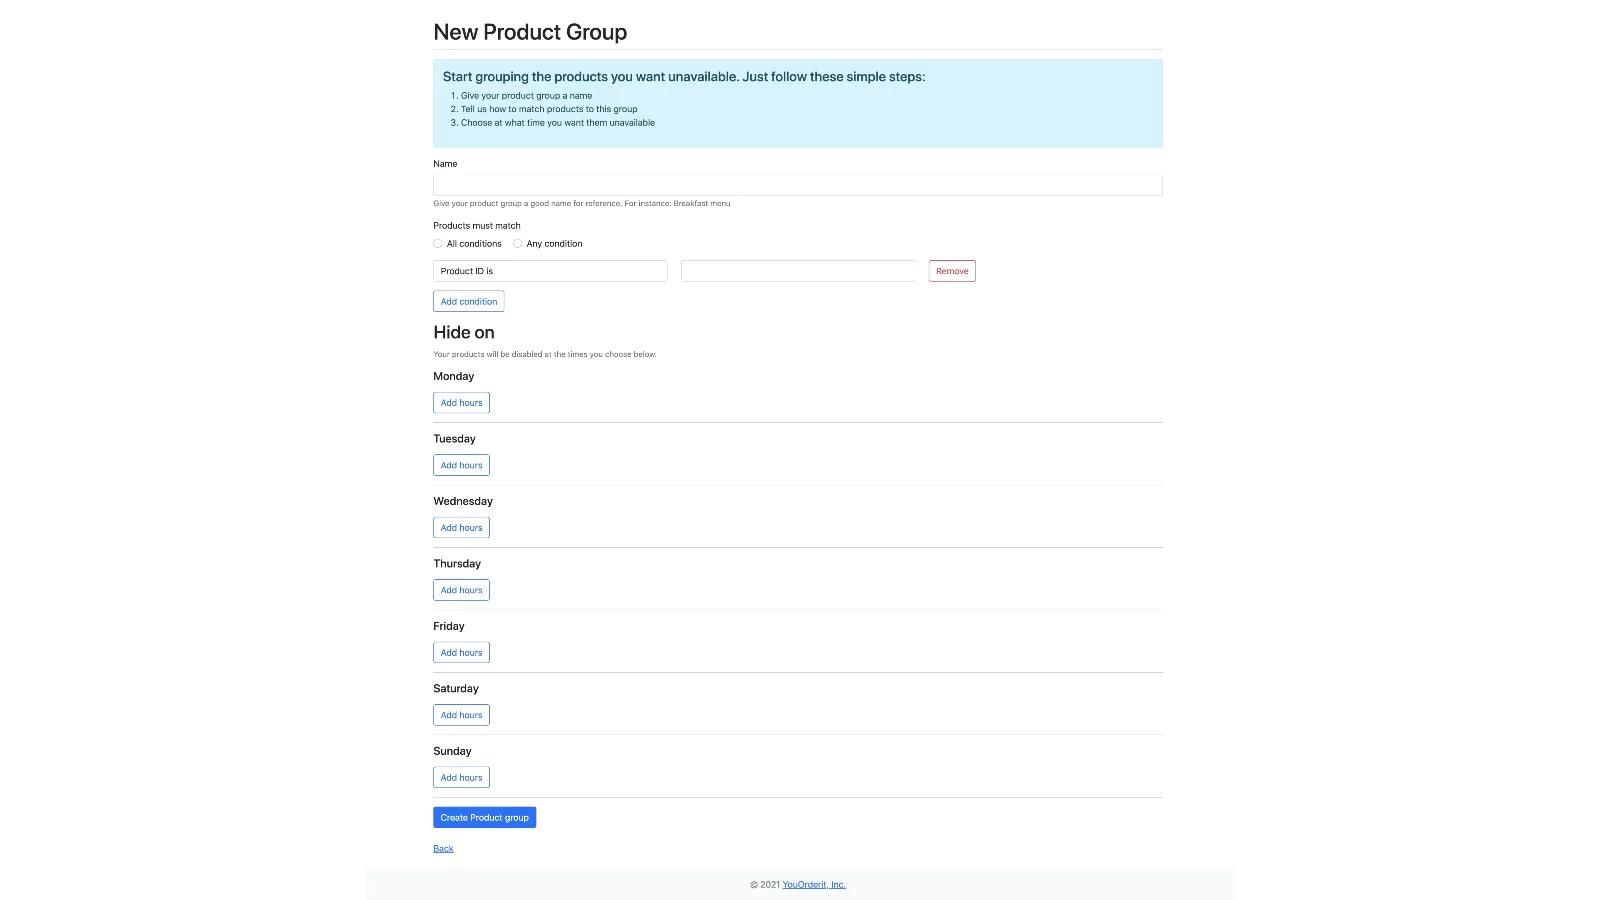This screenshot has width=1600, height=900.
Task: Open the YouOrderit, Inc. footer link
Action: point(814,885)
